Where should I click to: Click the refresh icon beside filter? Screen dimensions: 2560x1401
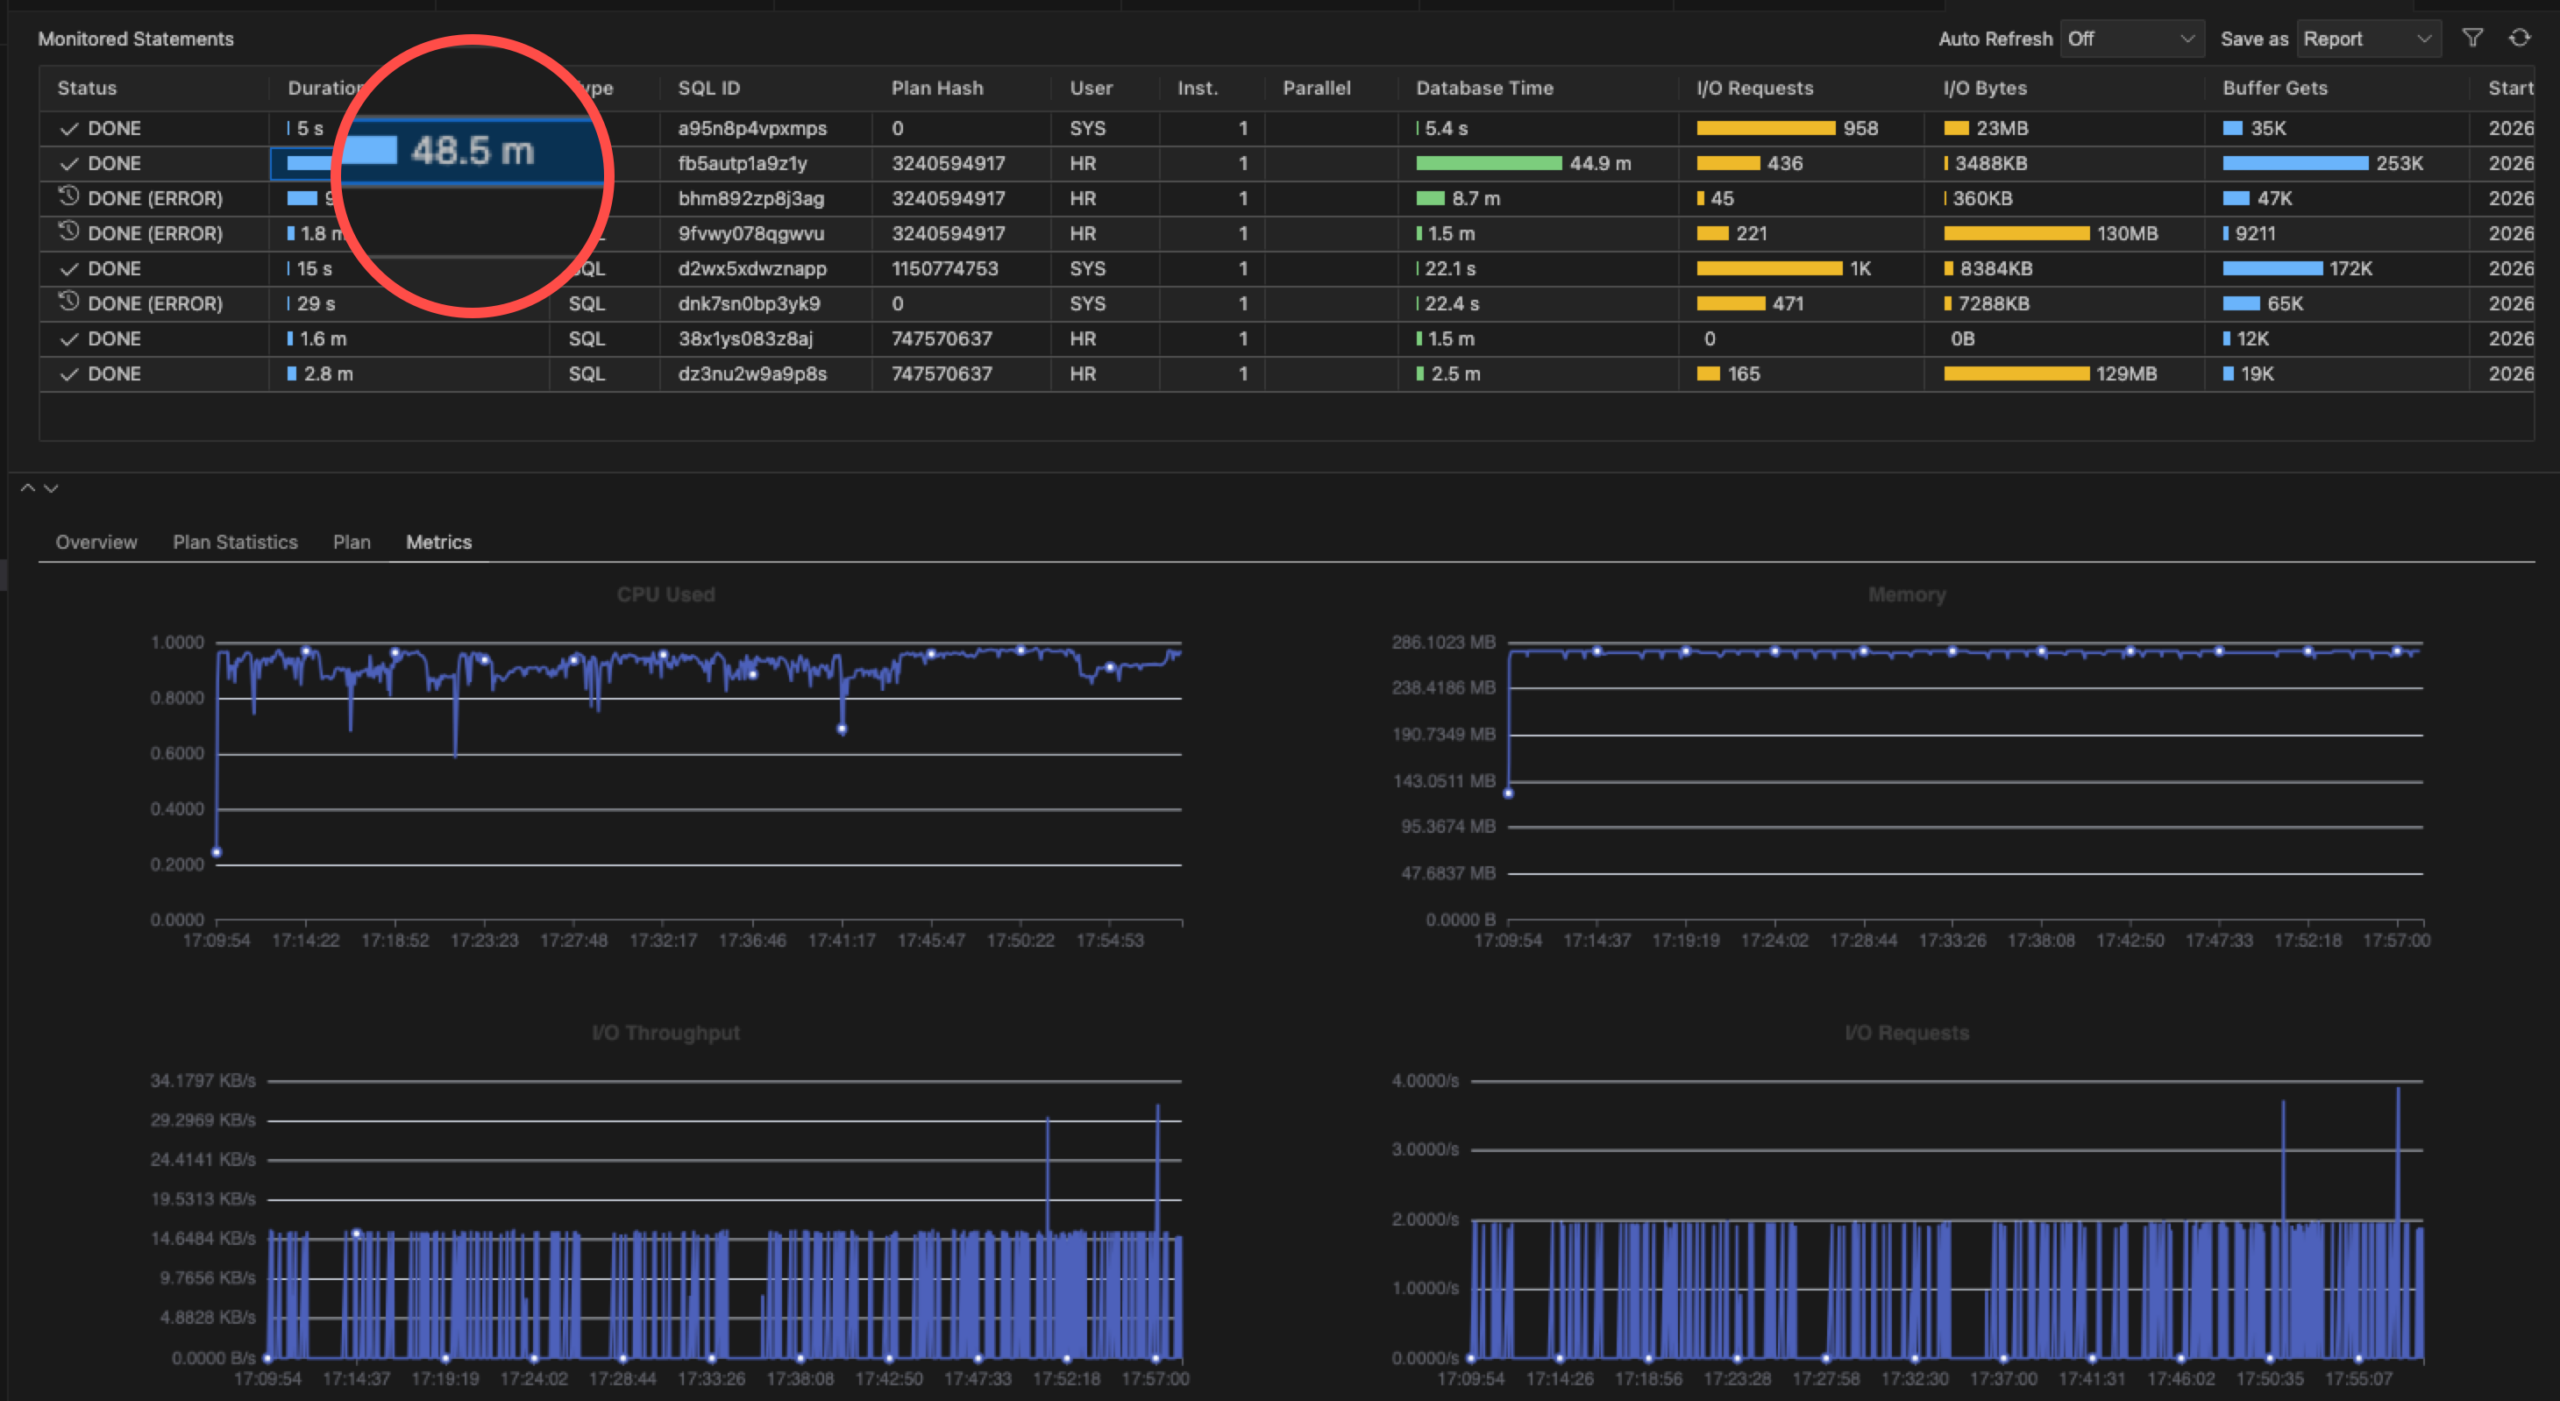click(x=2519, y=38)
